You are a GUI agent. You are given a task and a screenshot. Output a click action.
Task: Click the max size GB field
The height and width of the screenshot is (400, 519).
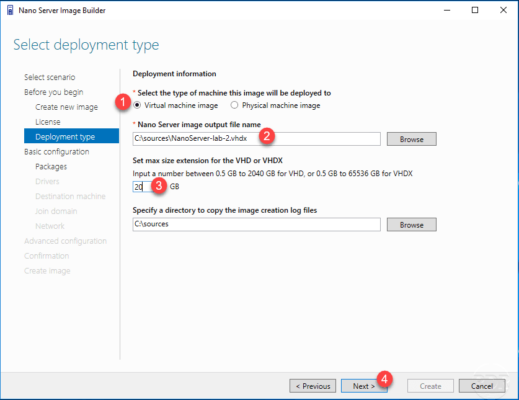(x=143, y=186)
